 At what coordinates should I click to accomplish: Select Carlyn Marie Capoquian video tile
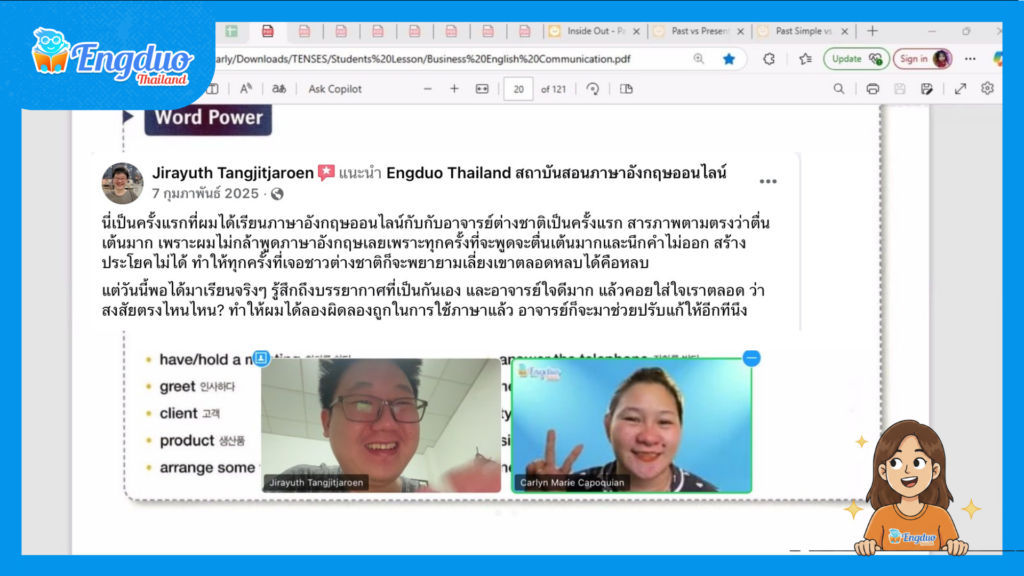click(x=632, y=425)
